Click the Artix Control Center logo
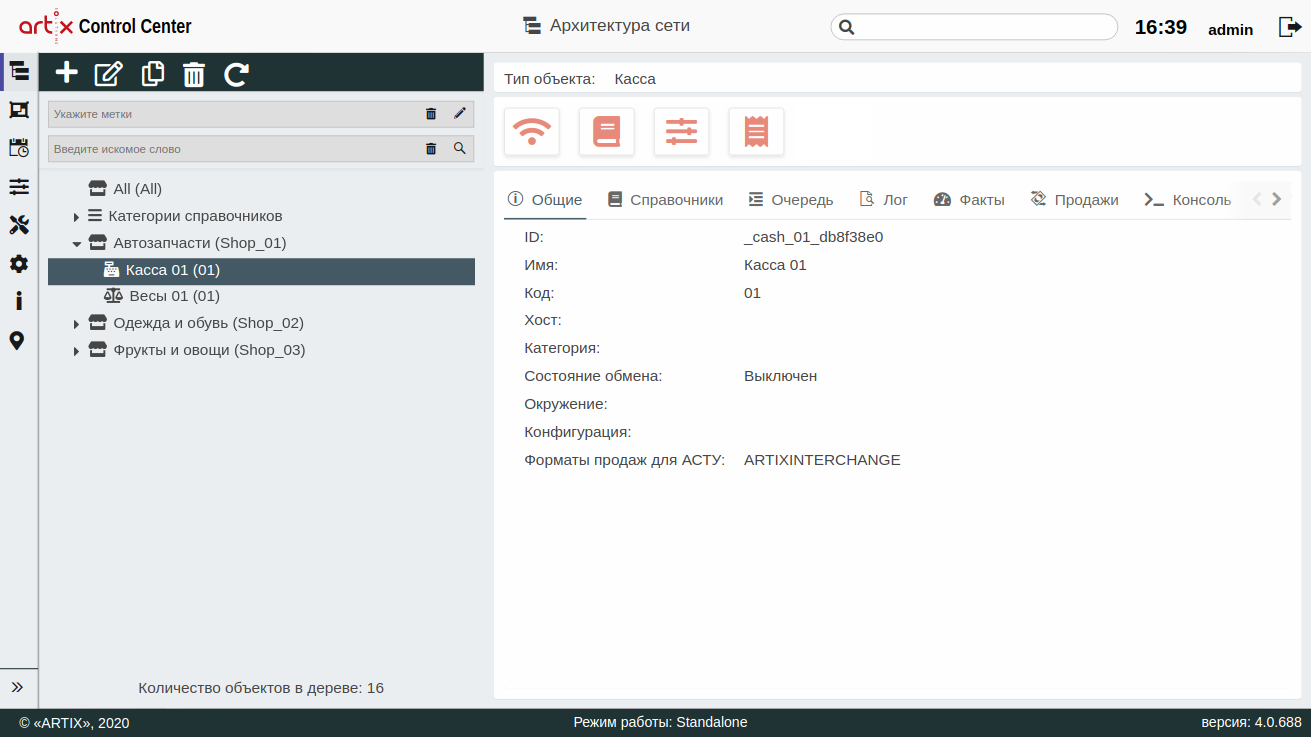Screen dimensions: 1311x737 (105, 26)
